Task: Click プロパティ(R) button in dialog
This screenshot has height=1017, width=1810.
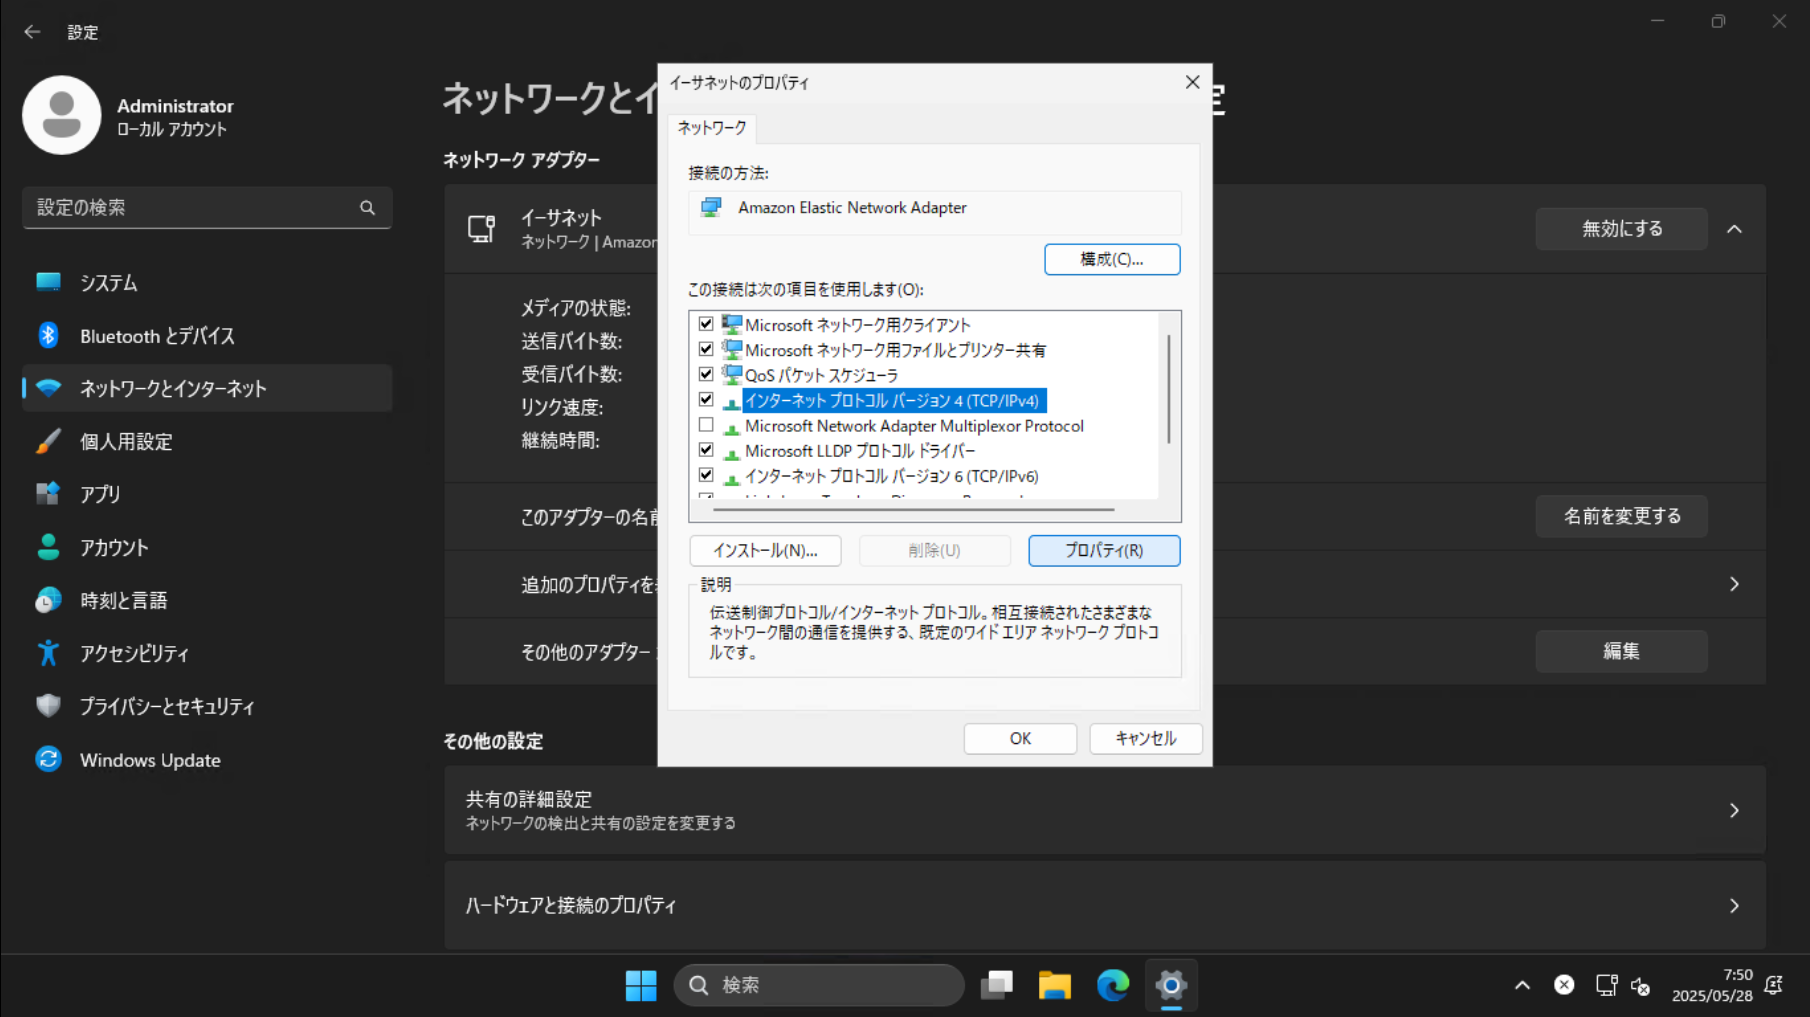Action: (1104, 550)
